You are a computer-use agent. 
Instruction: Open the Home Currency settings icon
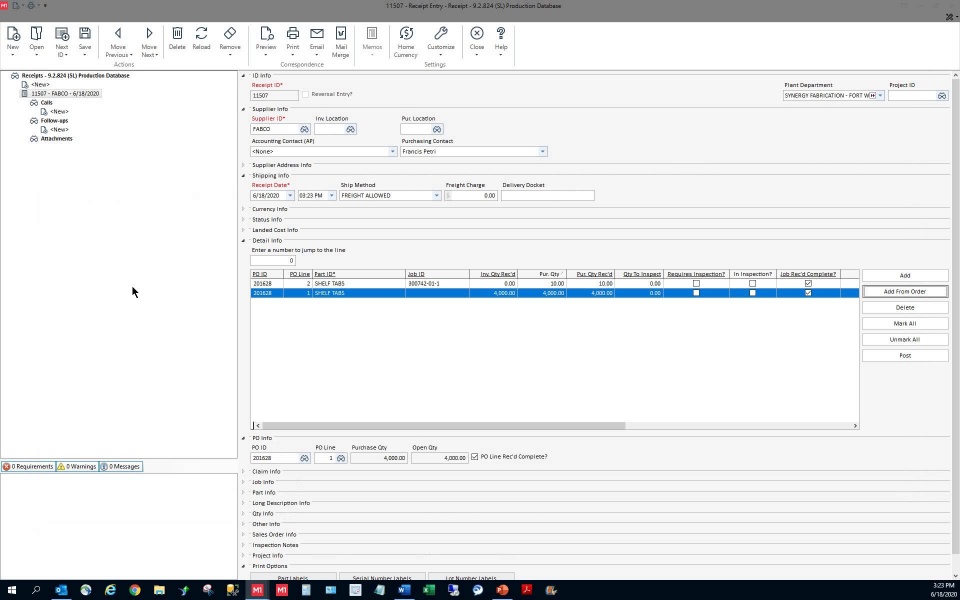(x=406, y=38)
